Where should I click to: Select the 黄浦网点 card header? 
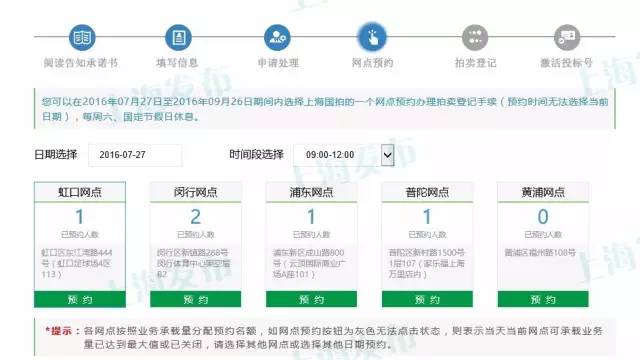[x=543, y=192]
